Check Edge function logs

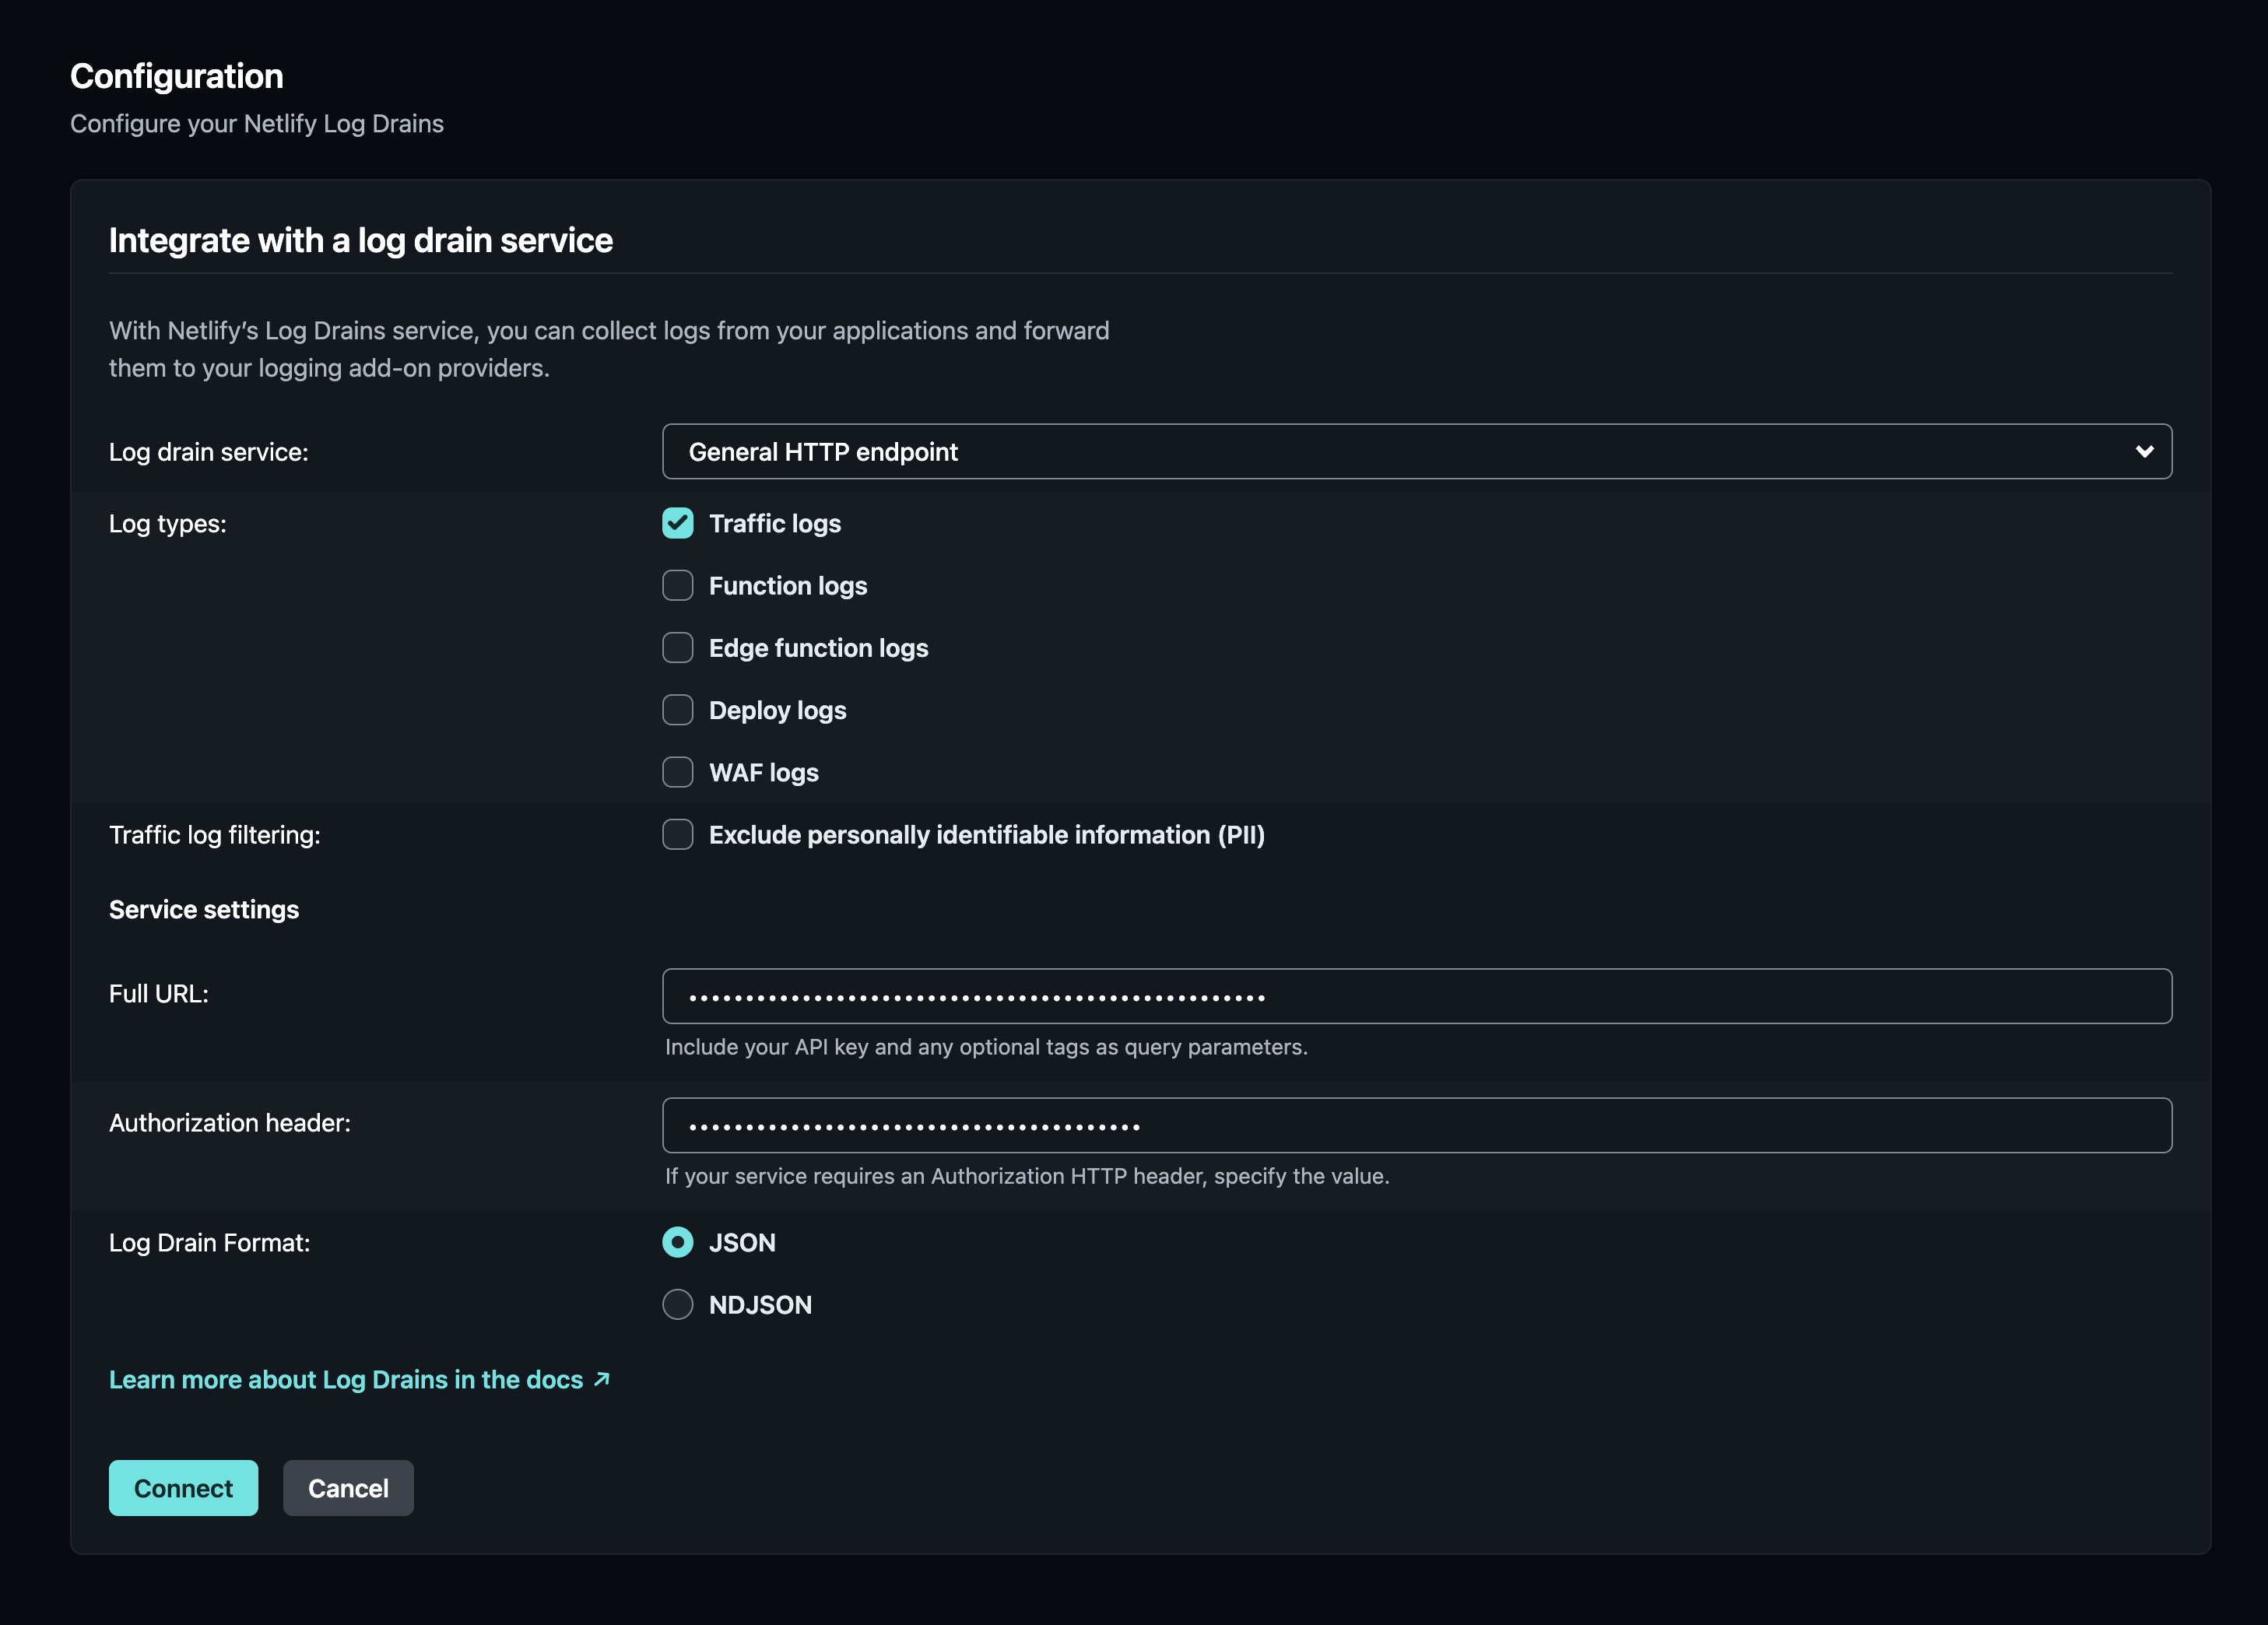[x=677, y=647]
